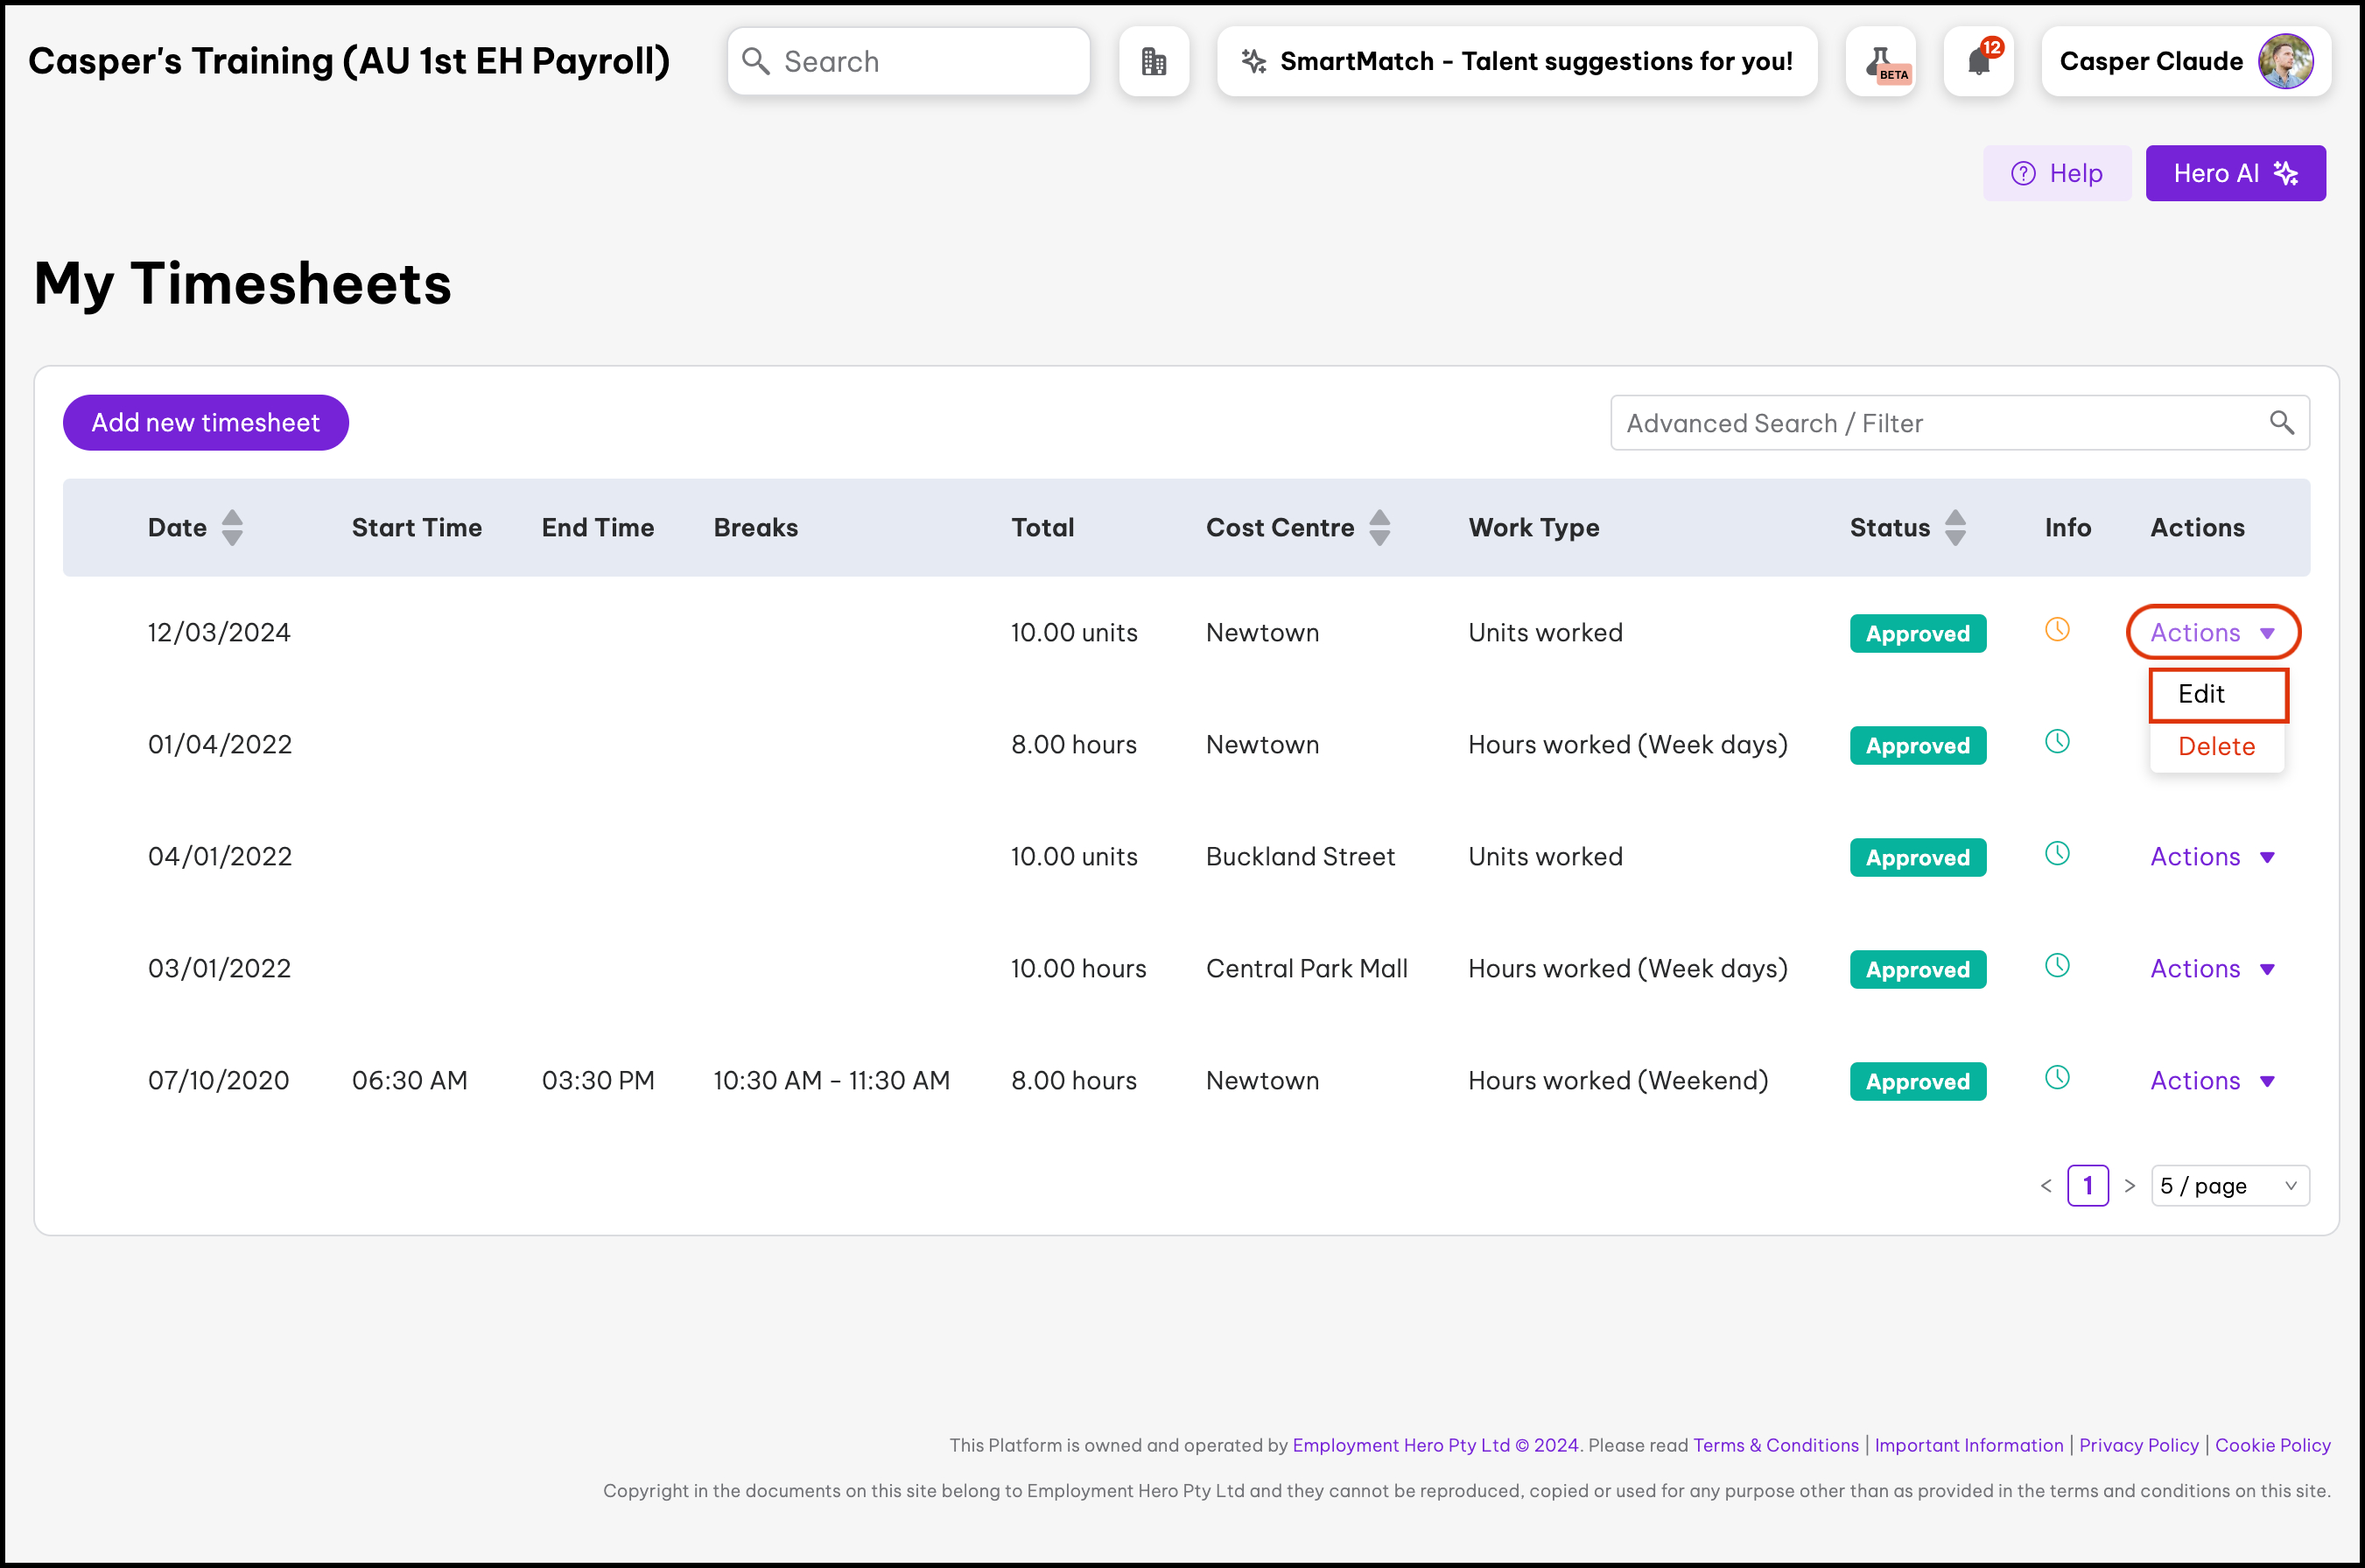The image size is (2365, 1568).
Task: Sort timesheets by Status column
Action: coord(1955,528)
